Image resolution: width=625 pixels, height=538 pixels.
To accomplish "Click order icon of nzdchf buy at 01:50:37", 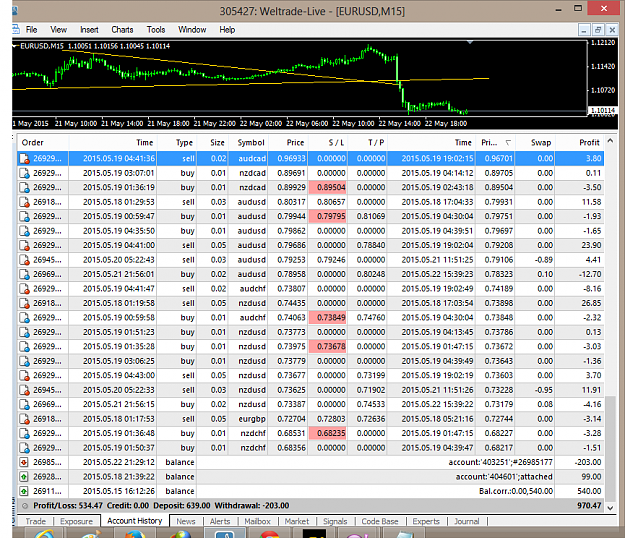I will (x=25, y=448).
